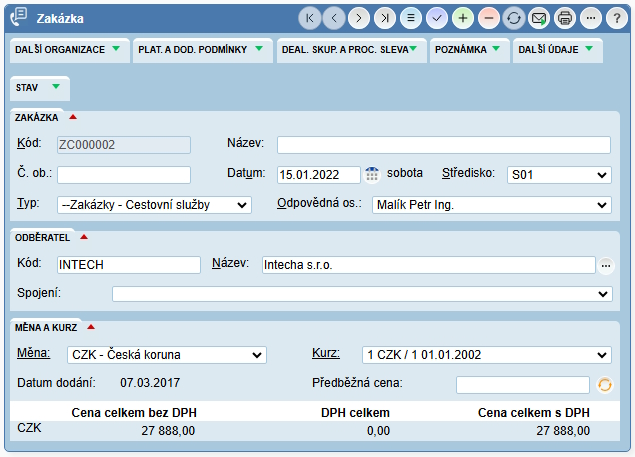This screenshot has height=457, width=635.
Task: Collapse the Zakázka section
Action: pyautogui.click(x=73, y=117)
